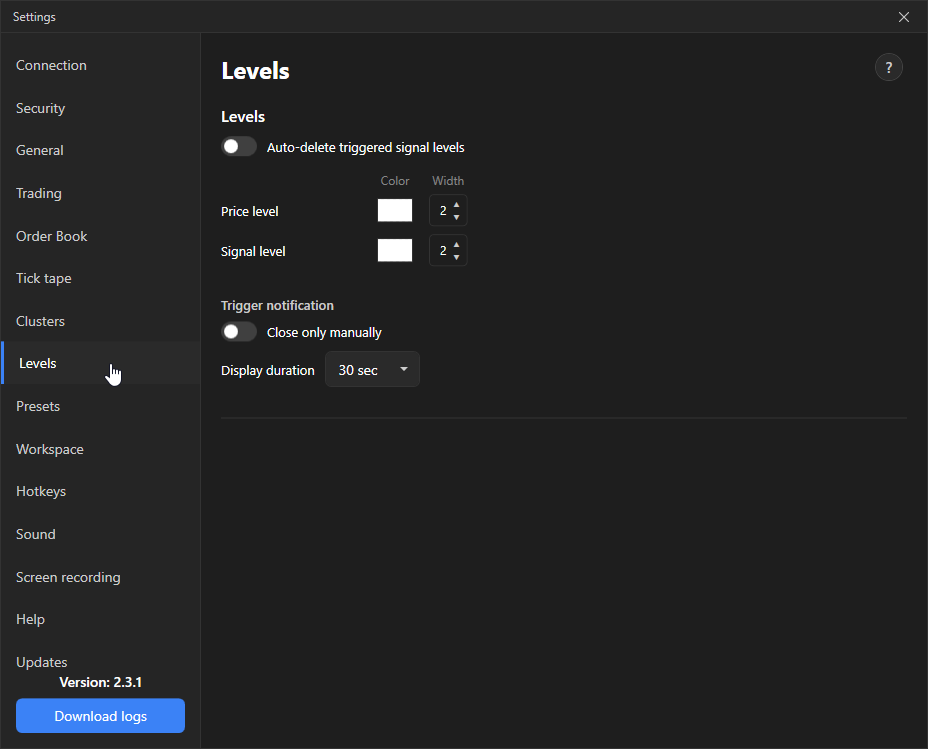Screen dimensions: 928x749
Task: Select Tick tape in sidebar
Action: pyautogui.click(x=101, y=278)
